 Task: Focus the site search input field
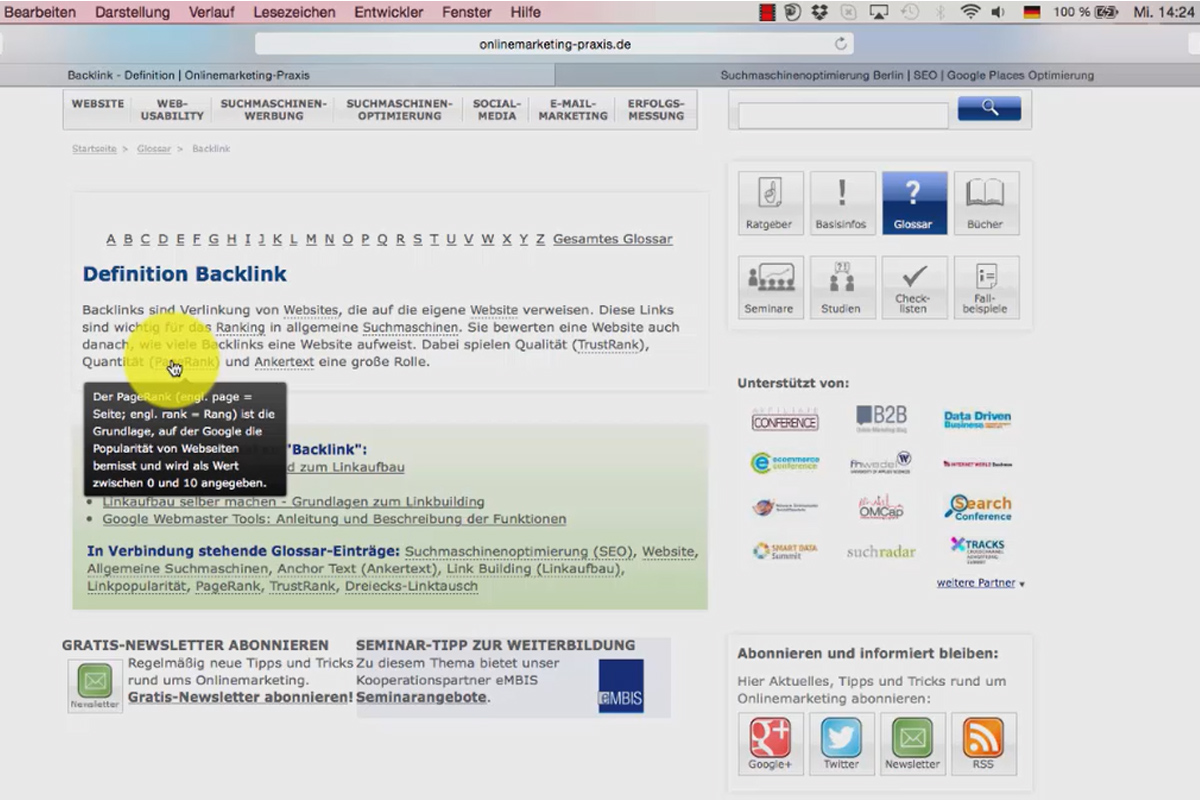click(843, 115)
